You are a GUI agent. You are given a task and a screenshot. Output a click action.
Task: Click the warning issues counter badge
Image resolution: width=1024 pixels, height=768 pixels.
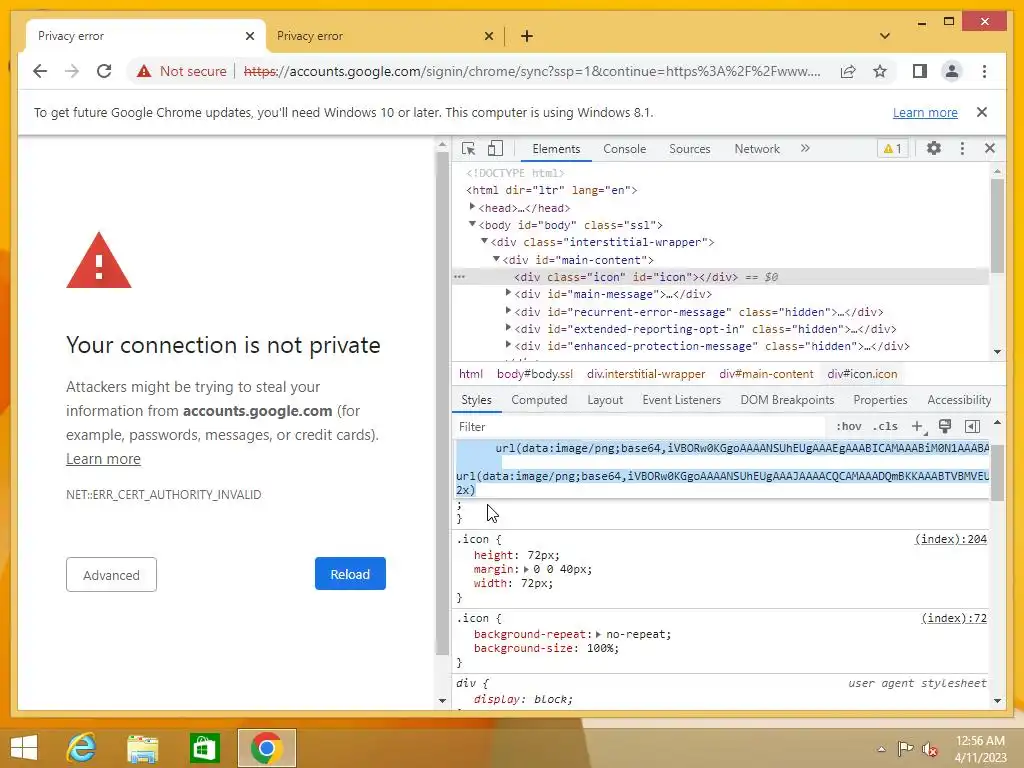(893, 149)
